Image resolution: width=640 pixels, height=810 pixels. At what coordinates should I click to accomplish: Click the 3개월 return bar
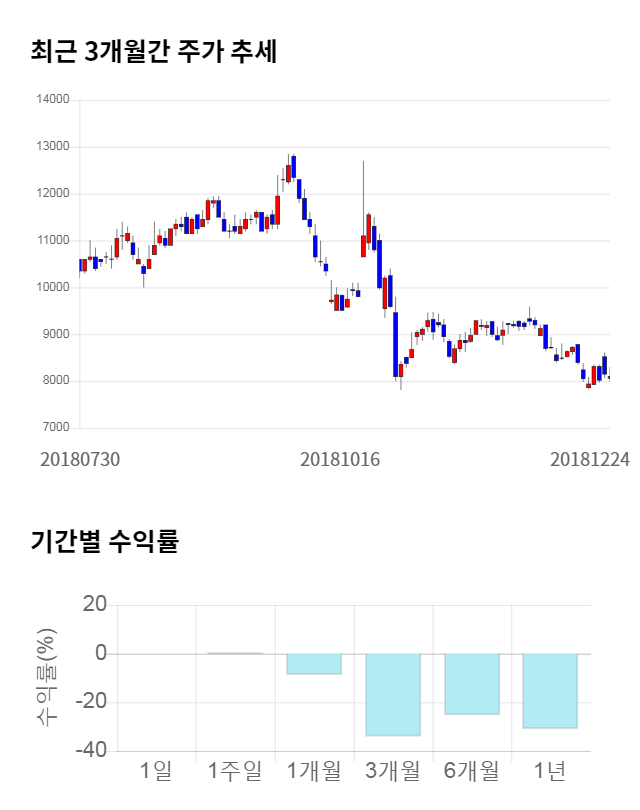click(x=392, y=694)
